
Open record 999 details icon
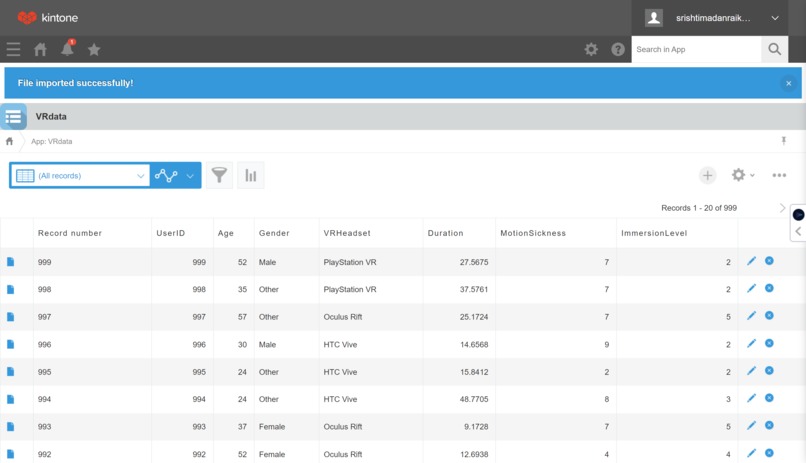point(10,262)
